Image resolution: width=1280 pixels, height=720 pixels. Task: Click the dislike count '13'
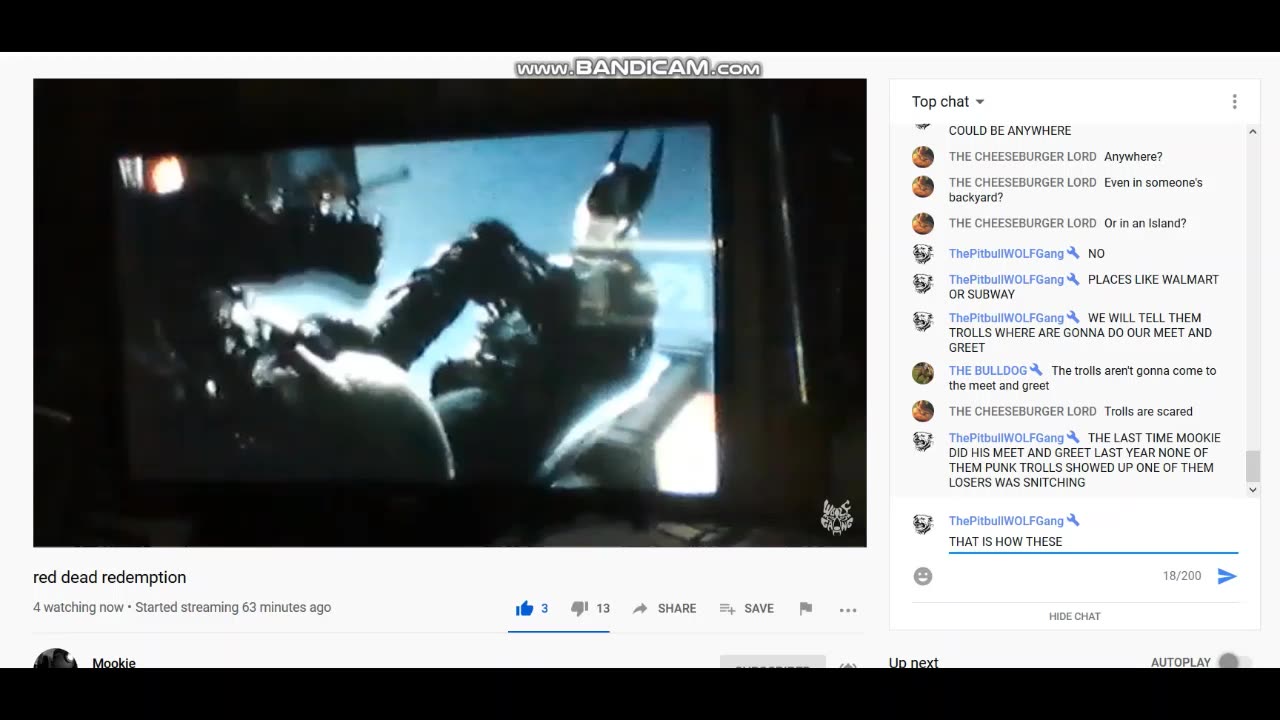coord(603,608)
